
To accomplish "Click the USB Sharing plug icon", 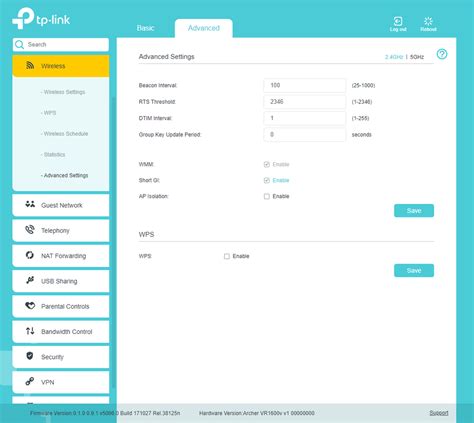I will point(30,280).
